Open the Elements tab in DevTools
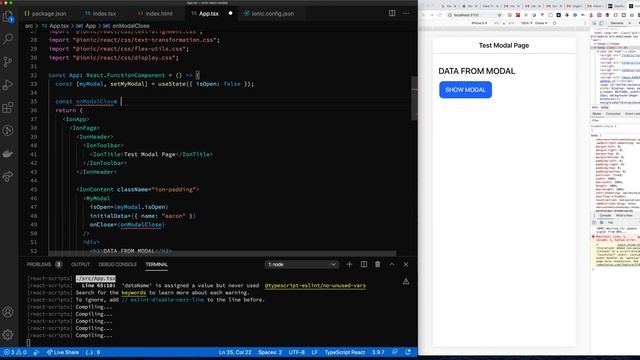 pos(617,23)
